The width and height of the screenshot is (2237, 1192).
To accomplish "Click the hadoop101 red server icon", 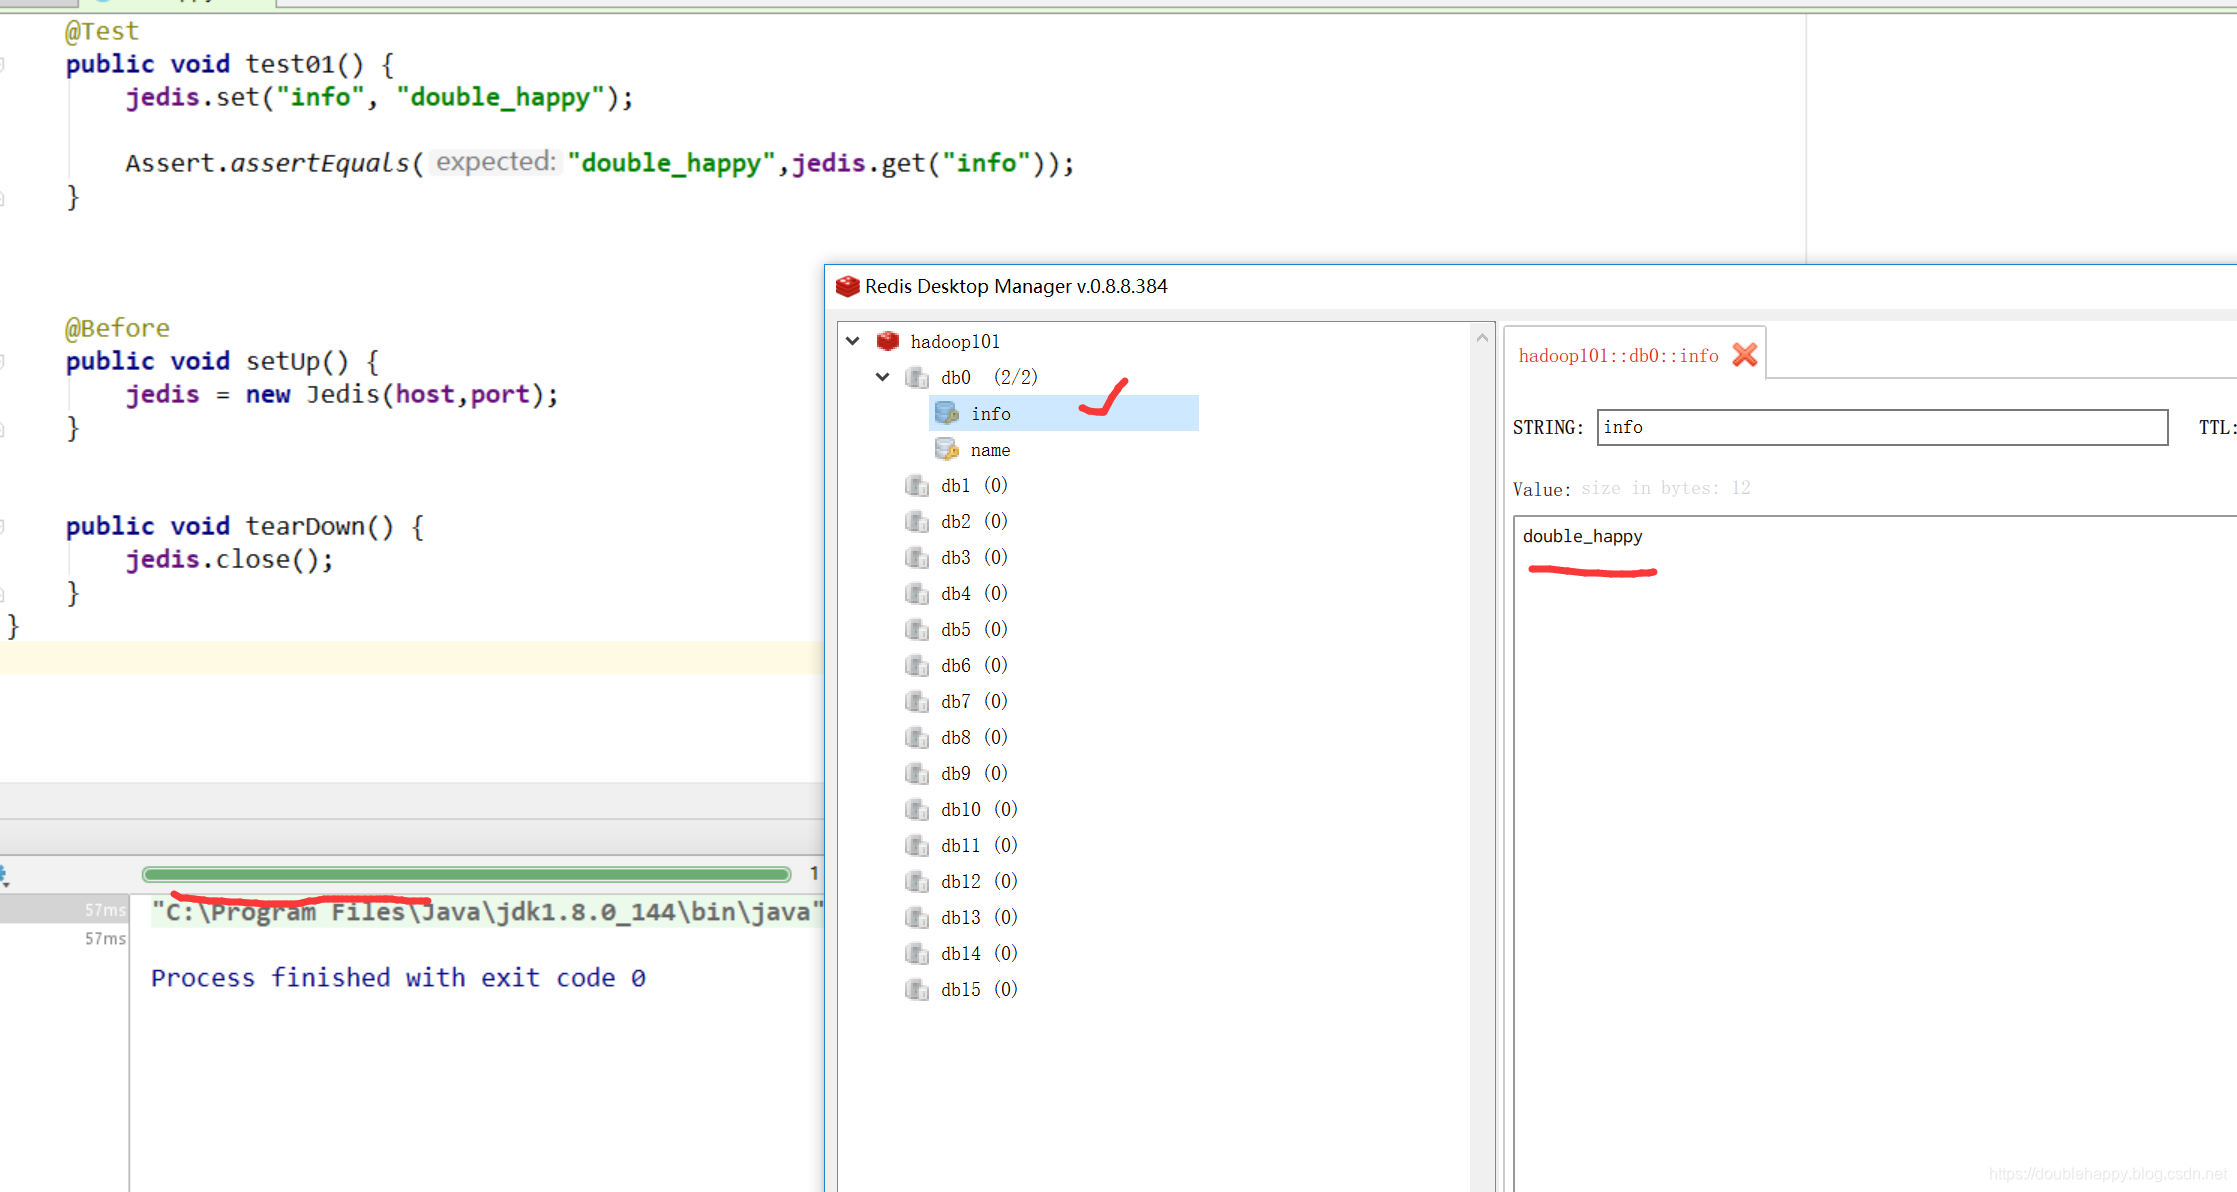I will click(x=887, y=342).
